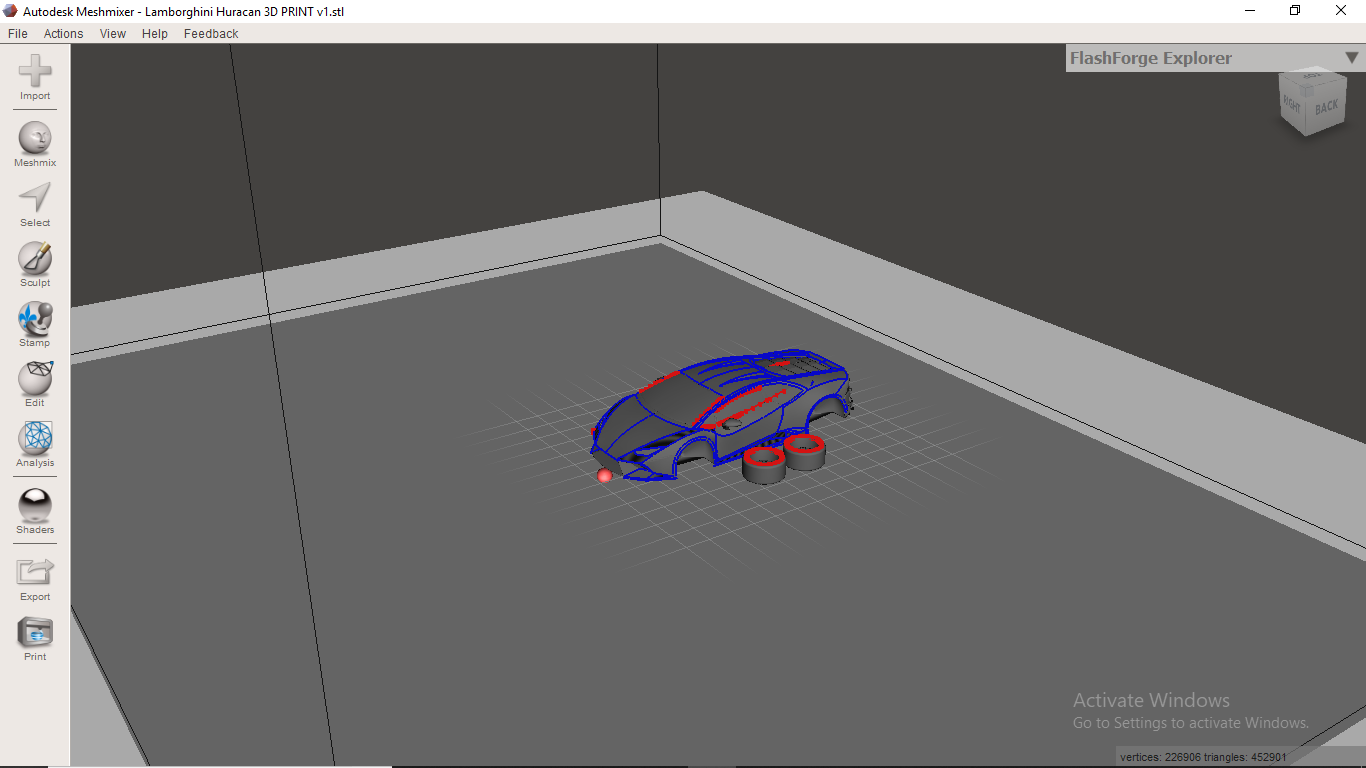Click the Export icon
1366x768 pixels.
tap(35, 572)
